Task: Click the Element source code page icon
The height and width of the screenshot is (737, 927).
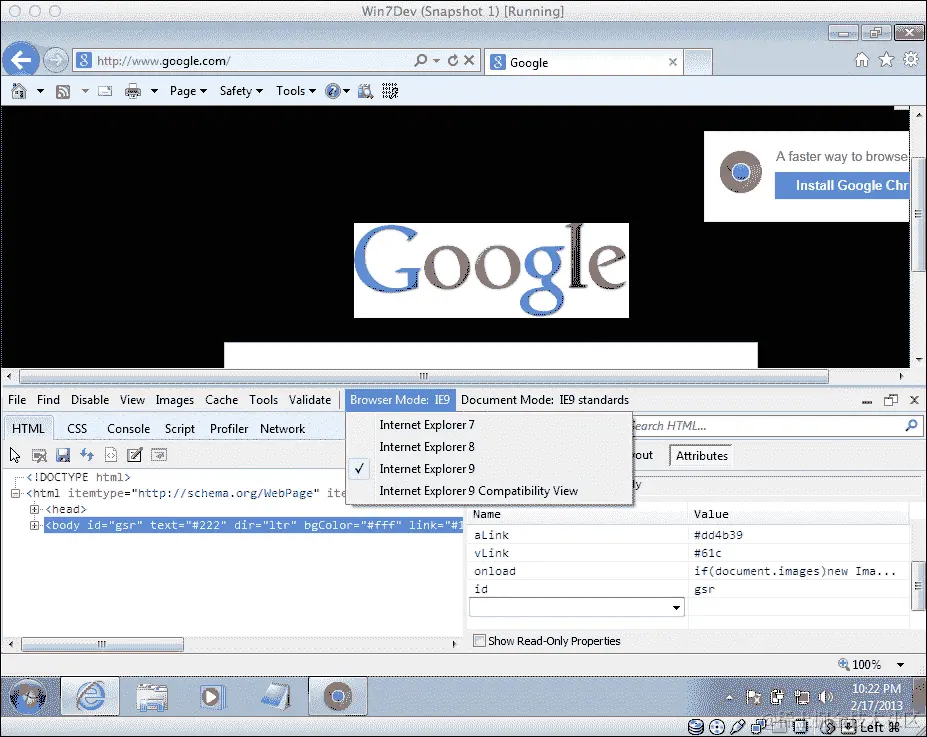Action: (111, 455)
